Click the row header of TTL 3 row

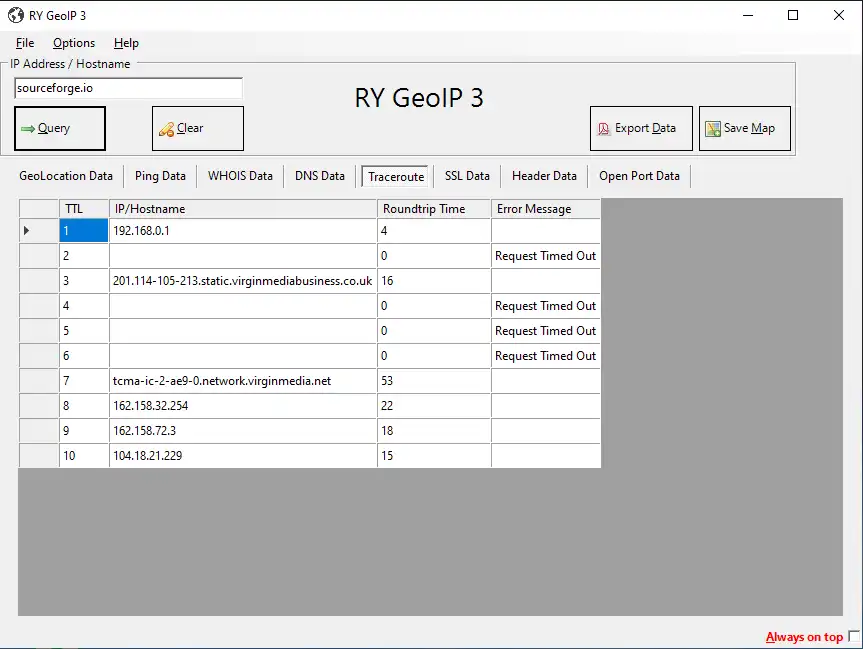(x=39, y=281)
